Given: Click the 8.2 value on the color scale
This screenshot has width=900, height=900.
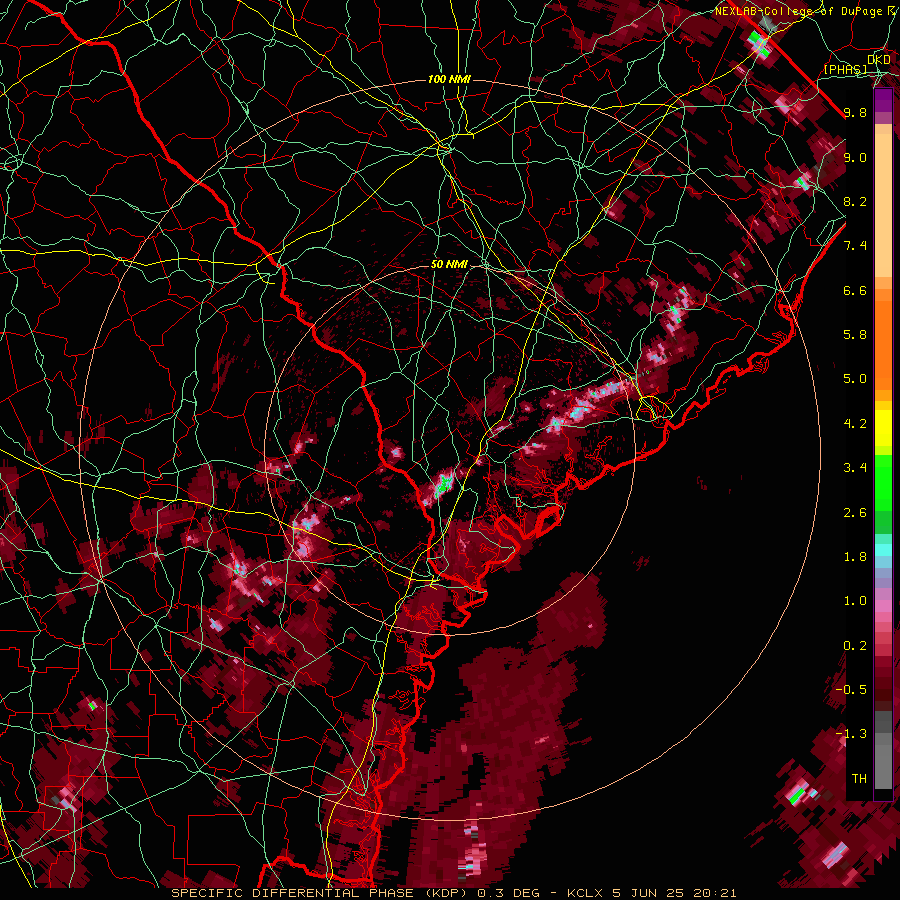Looking at the screenshot, I should coord(855,201).
